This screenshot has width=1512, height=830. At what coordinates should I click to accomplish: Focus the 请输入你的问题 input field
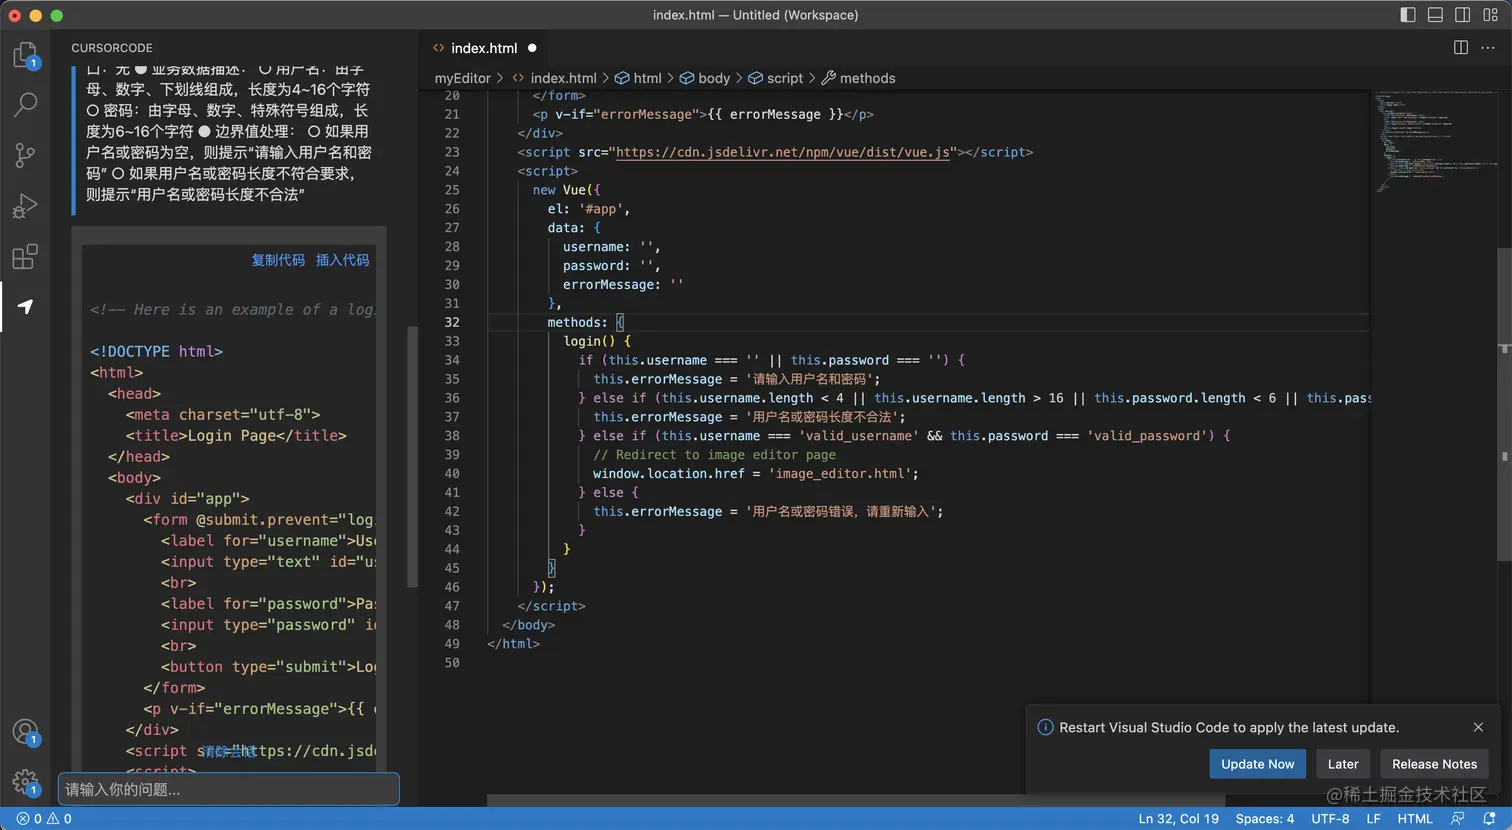coord(229,790)
